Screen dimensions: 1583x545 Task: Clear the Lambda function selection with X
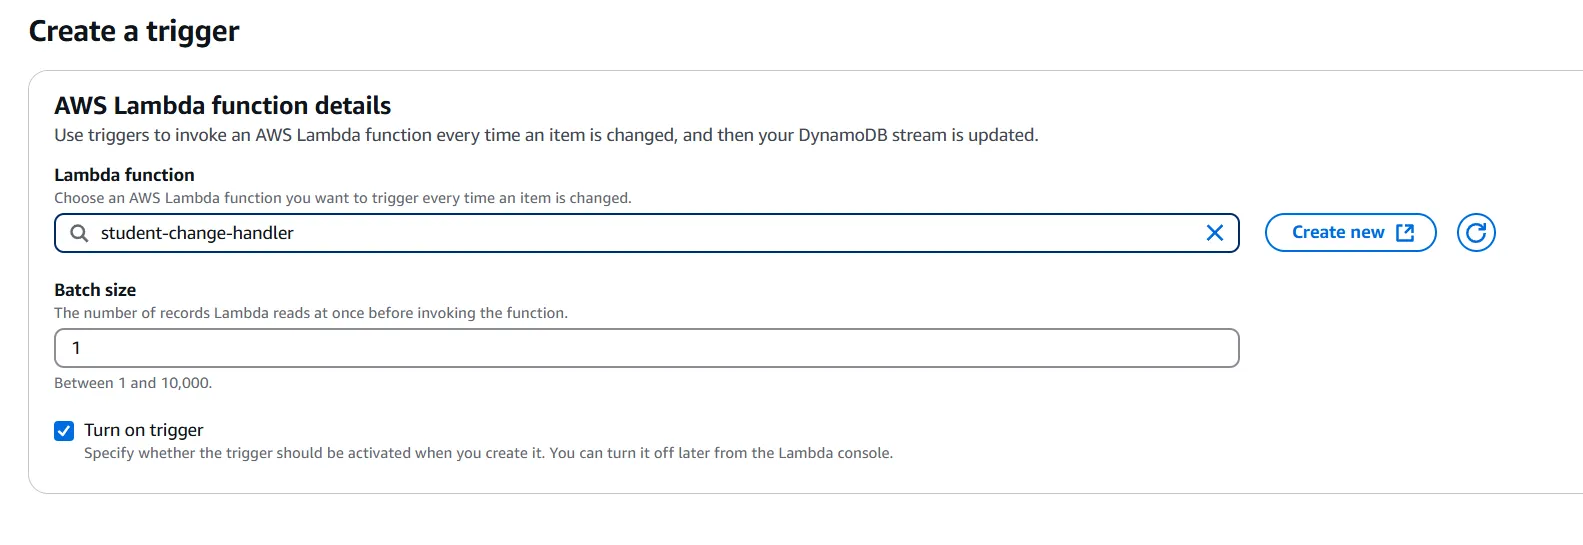pyautogui.click(x=1215, y=233)
